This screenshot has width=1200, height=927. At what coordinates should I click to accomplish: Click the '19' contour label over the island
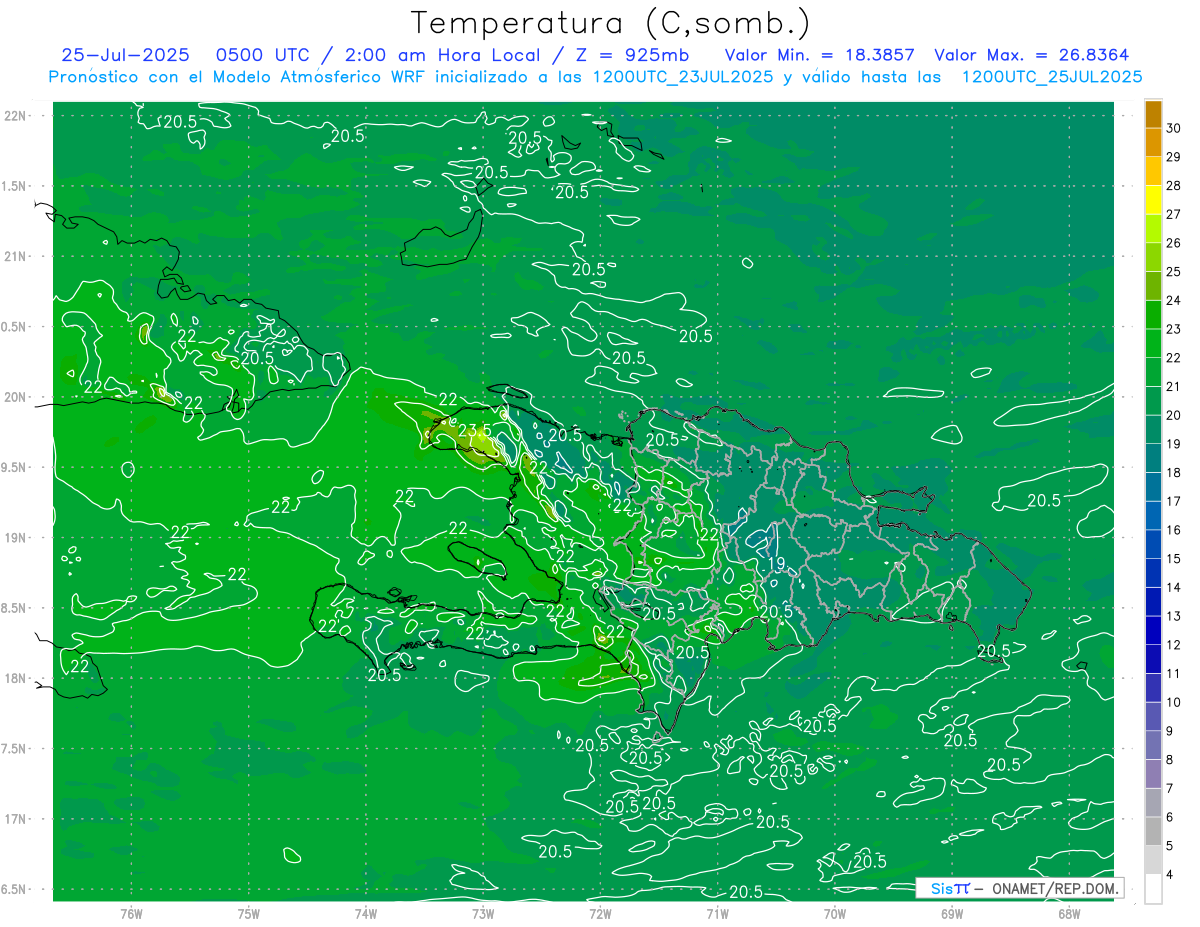[775, 564]
